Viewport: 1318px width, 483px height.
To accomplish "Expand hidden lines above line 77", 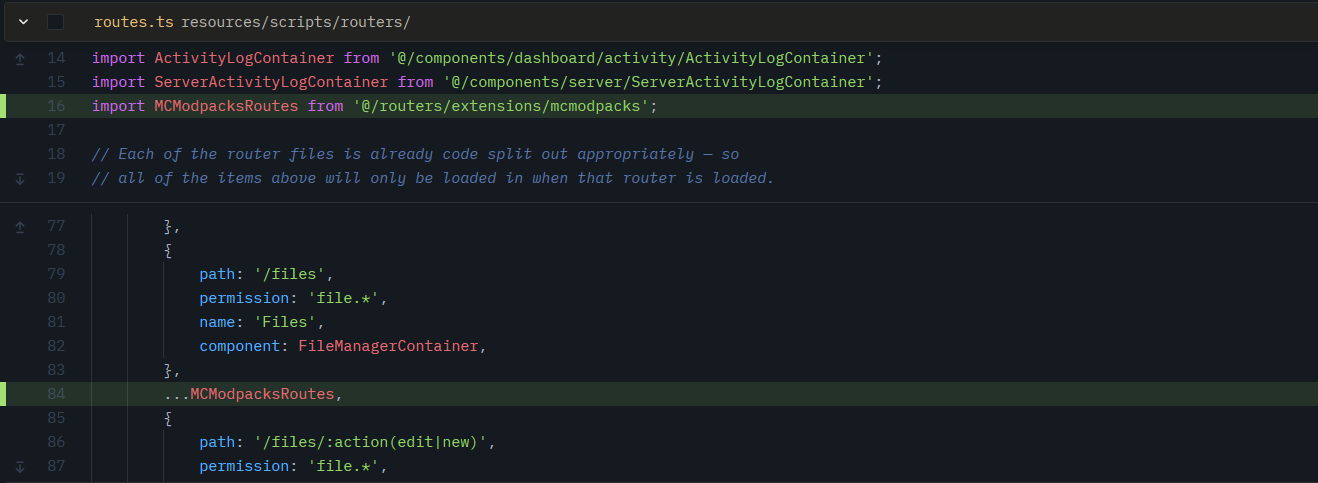I will click(x=20, y=227).
